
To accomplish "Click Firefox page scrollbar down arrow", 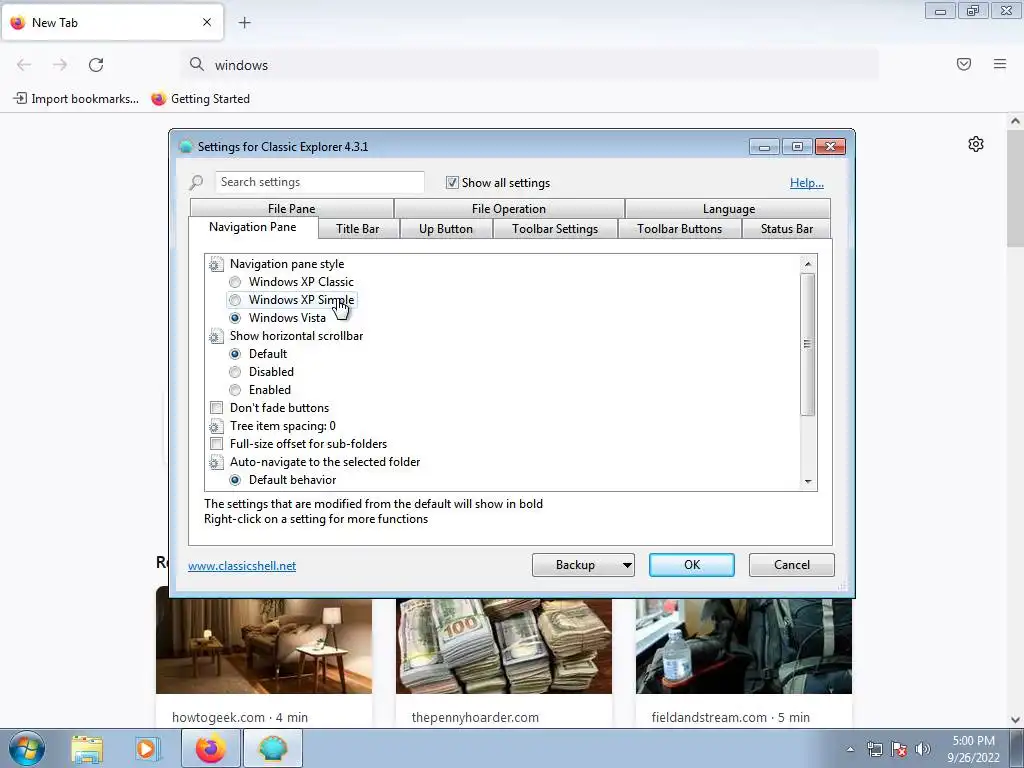I will pyautogui.click(x=1016, y=720).
